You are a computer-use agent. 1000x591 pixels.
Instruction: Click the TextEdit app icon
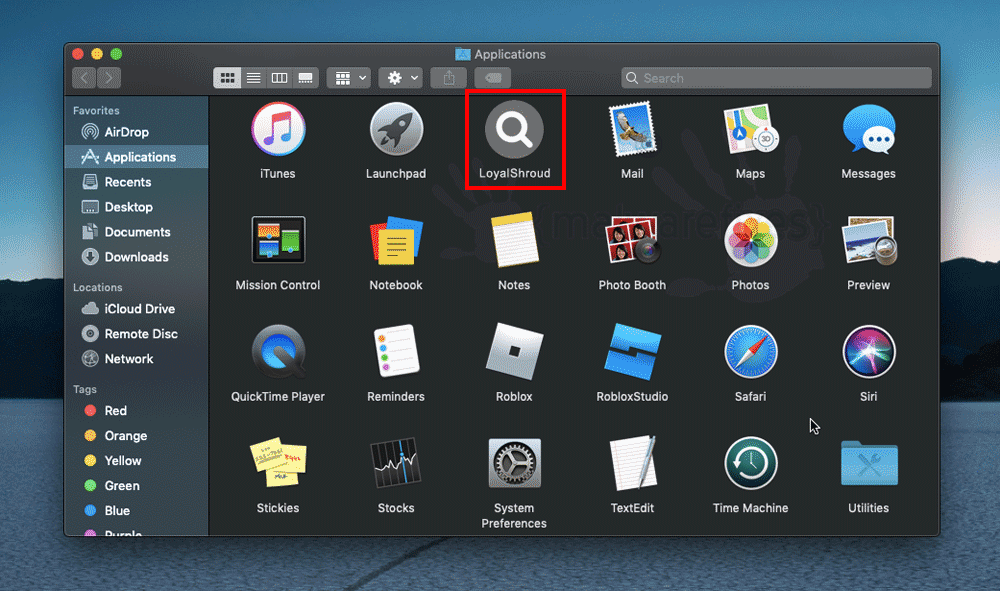coord(632,463)
